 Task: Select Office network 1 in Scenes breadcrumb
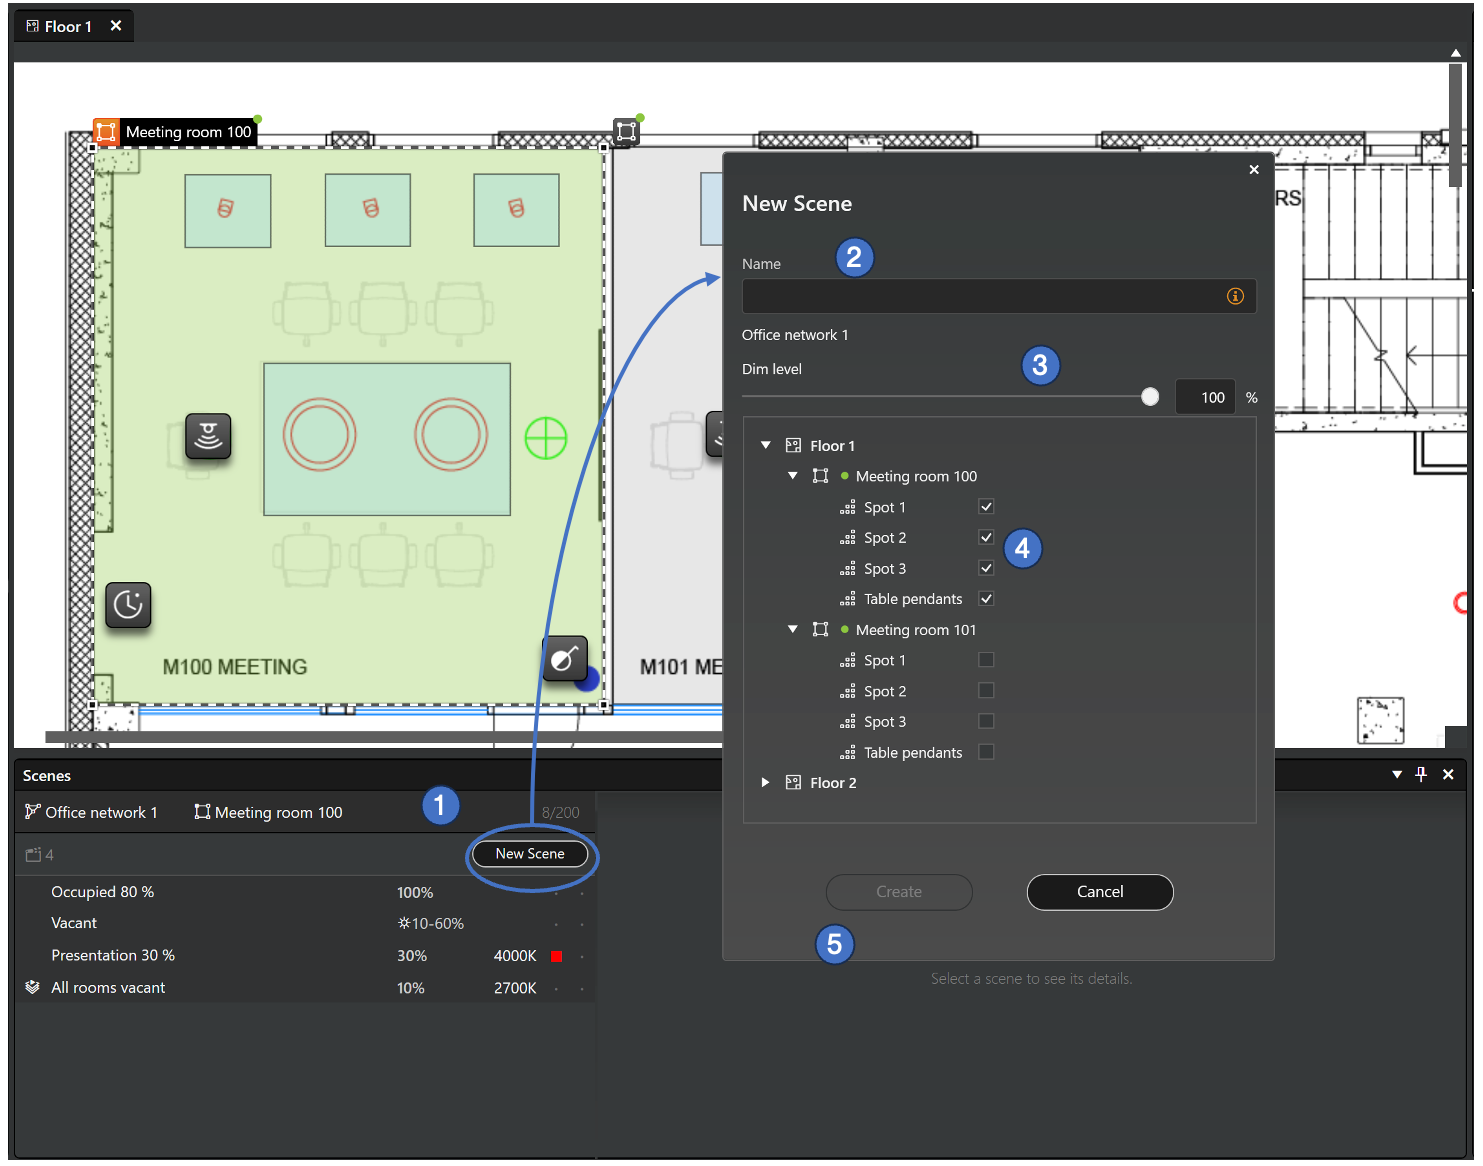coord(91,812)
